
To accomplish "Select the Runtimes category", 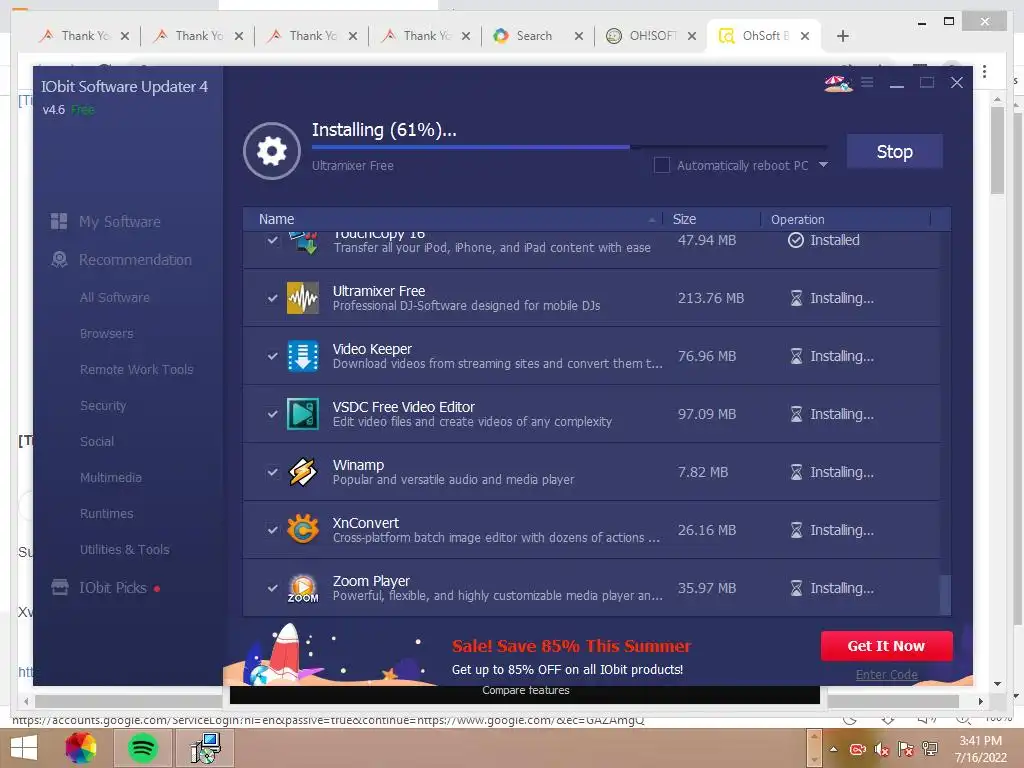I will pos(106,513).
